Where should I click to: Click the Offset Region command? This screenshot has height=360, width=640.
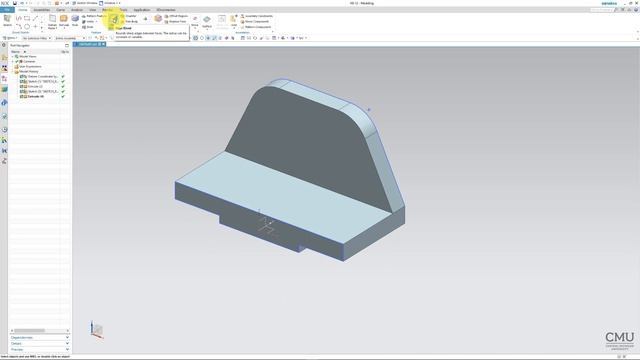pos(176,16)
